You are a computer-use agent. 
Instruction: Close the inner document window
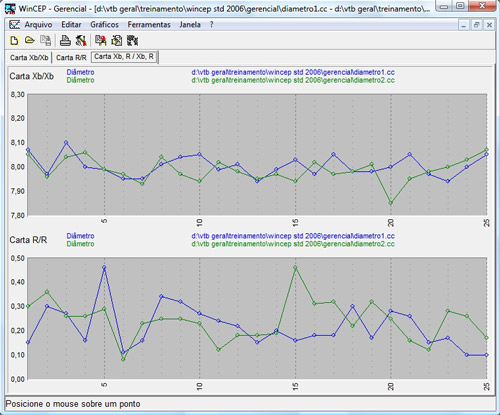tap(489, 25)
